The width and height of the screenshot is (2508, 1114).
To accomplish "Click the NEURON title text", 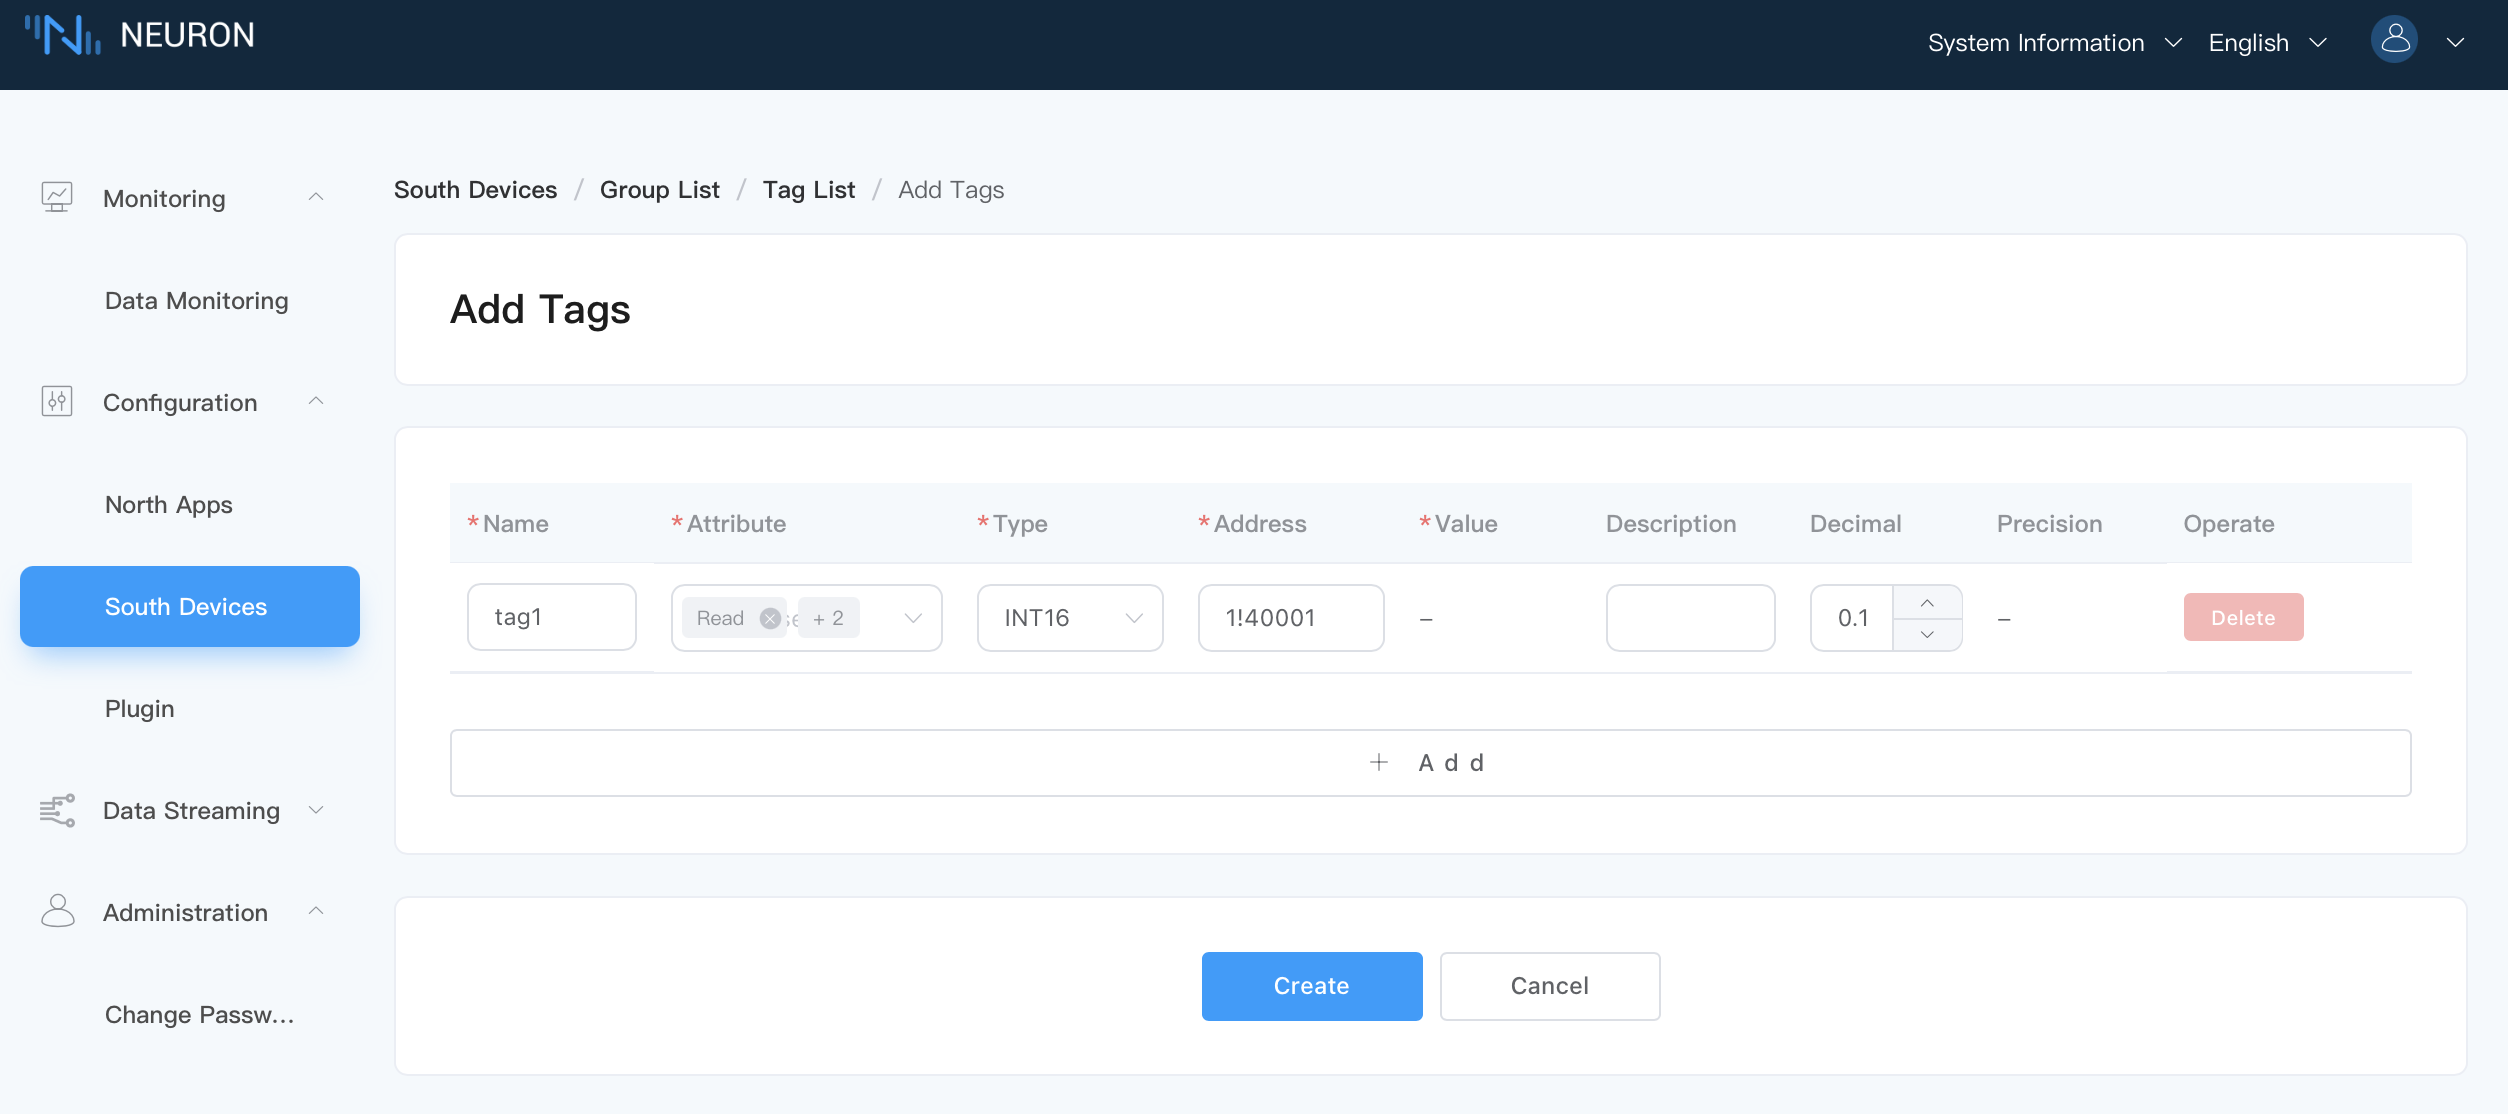I will (x=188, y=35).
